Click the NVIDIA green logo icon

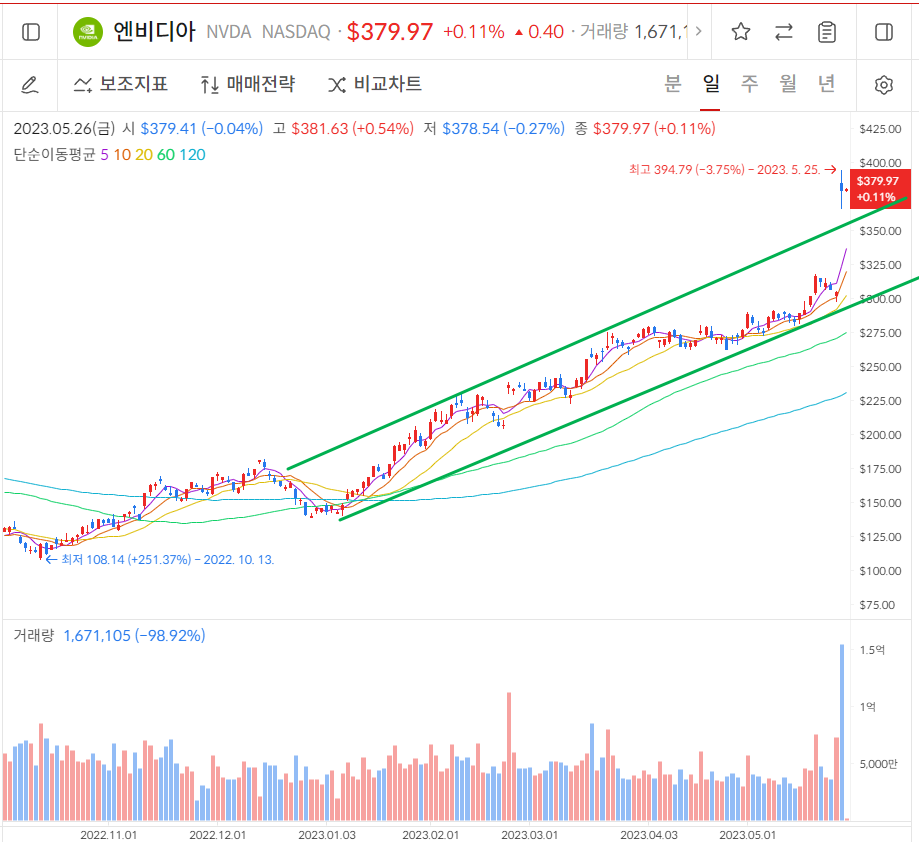[87, 32]
